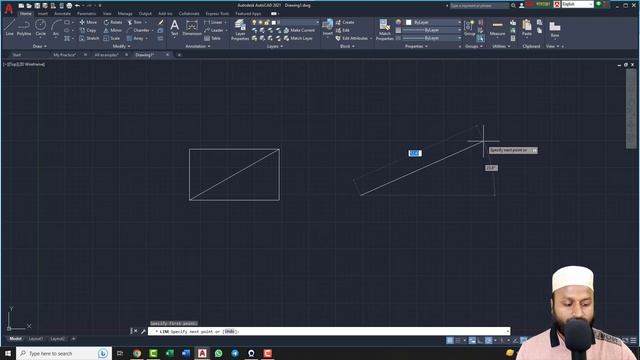Click the Windows Start button

click(x=8, y=353)
